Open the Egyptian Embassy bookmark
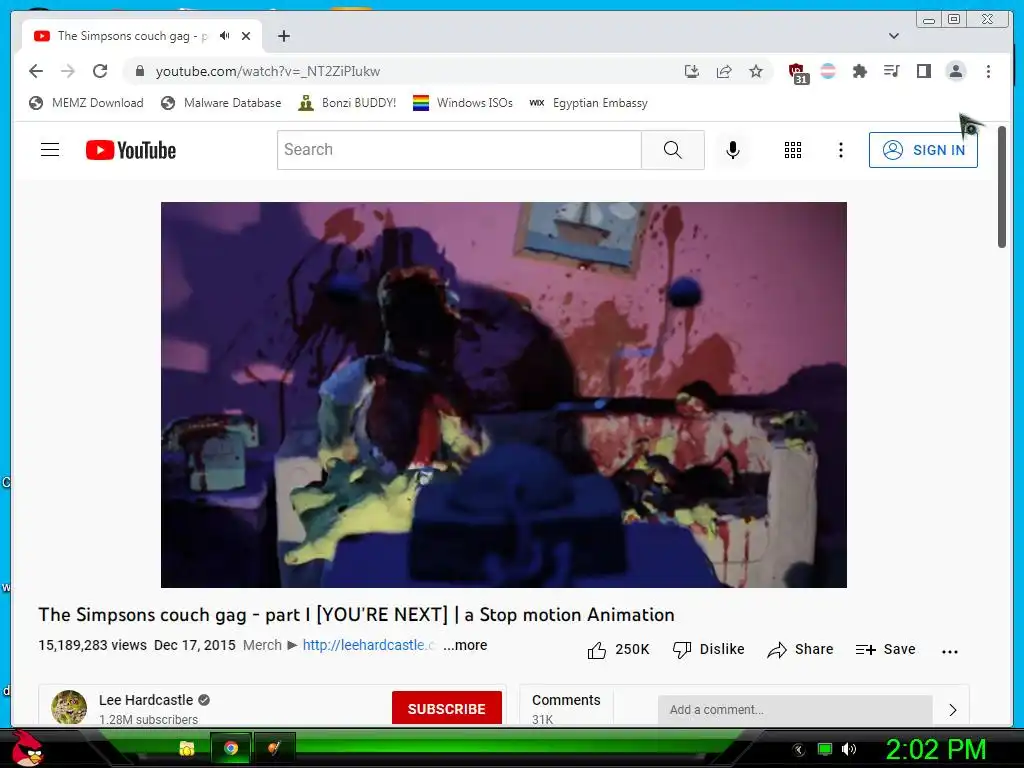This screenshot has height=768, width=1024. [588, 103]
